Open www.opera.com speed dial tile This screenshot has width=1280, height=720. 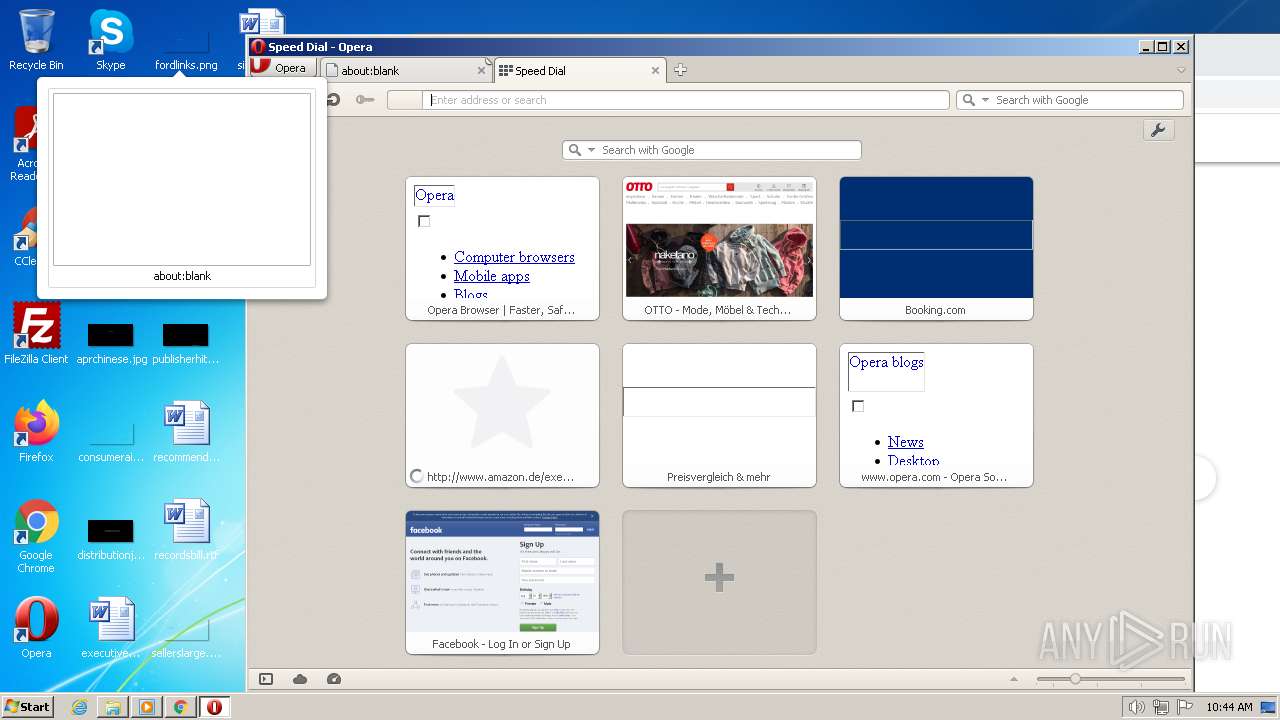pyautogui.click(x=936, y=415)
